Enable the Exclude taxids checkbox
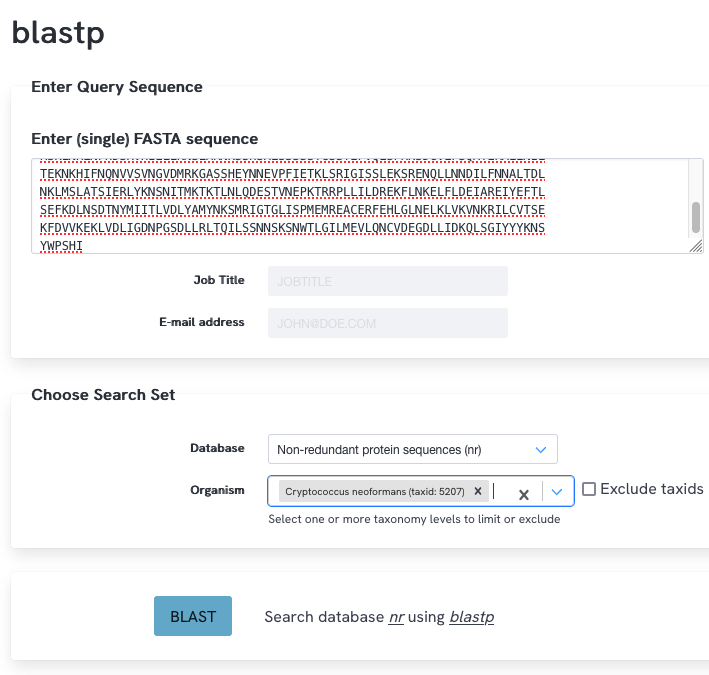The height and width of the screenshot is (675, 709). click(589, 489)
